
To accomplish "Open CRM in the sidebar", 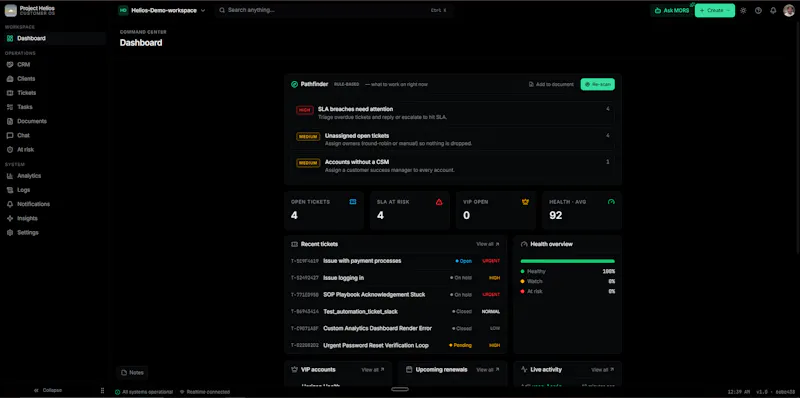I will point(55,65).
